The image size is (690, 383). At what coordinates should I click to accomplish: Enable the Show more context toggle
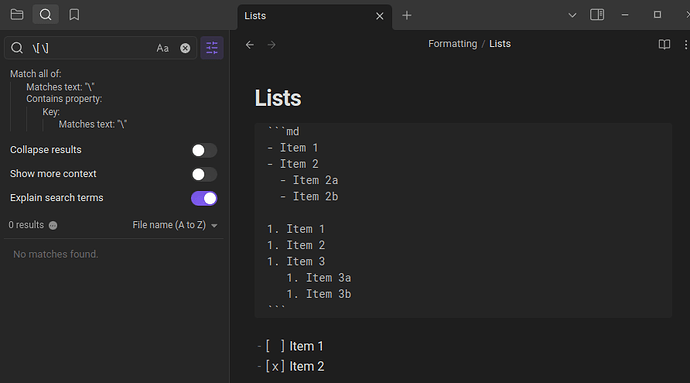pyautogui.click(x=204, y=174)
